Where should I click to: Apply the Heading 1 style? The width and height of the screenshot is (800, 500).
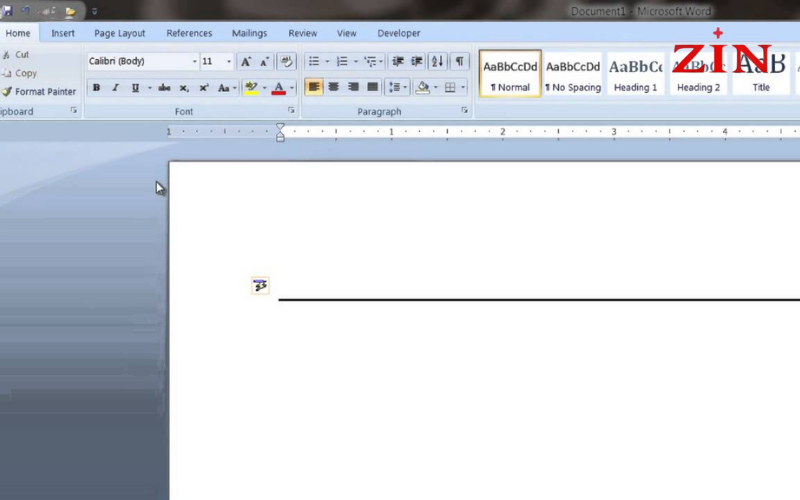(x=636, y=73)
